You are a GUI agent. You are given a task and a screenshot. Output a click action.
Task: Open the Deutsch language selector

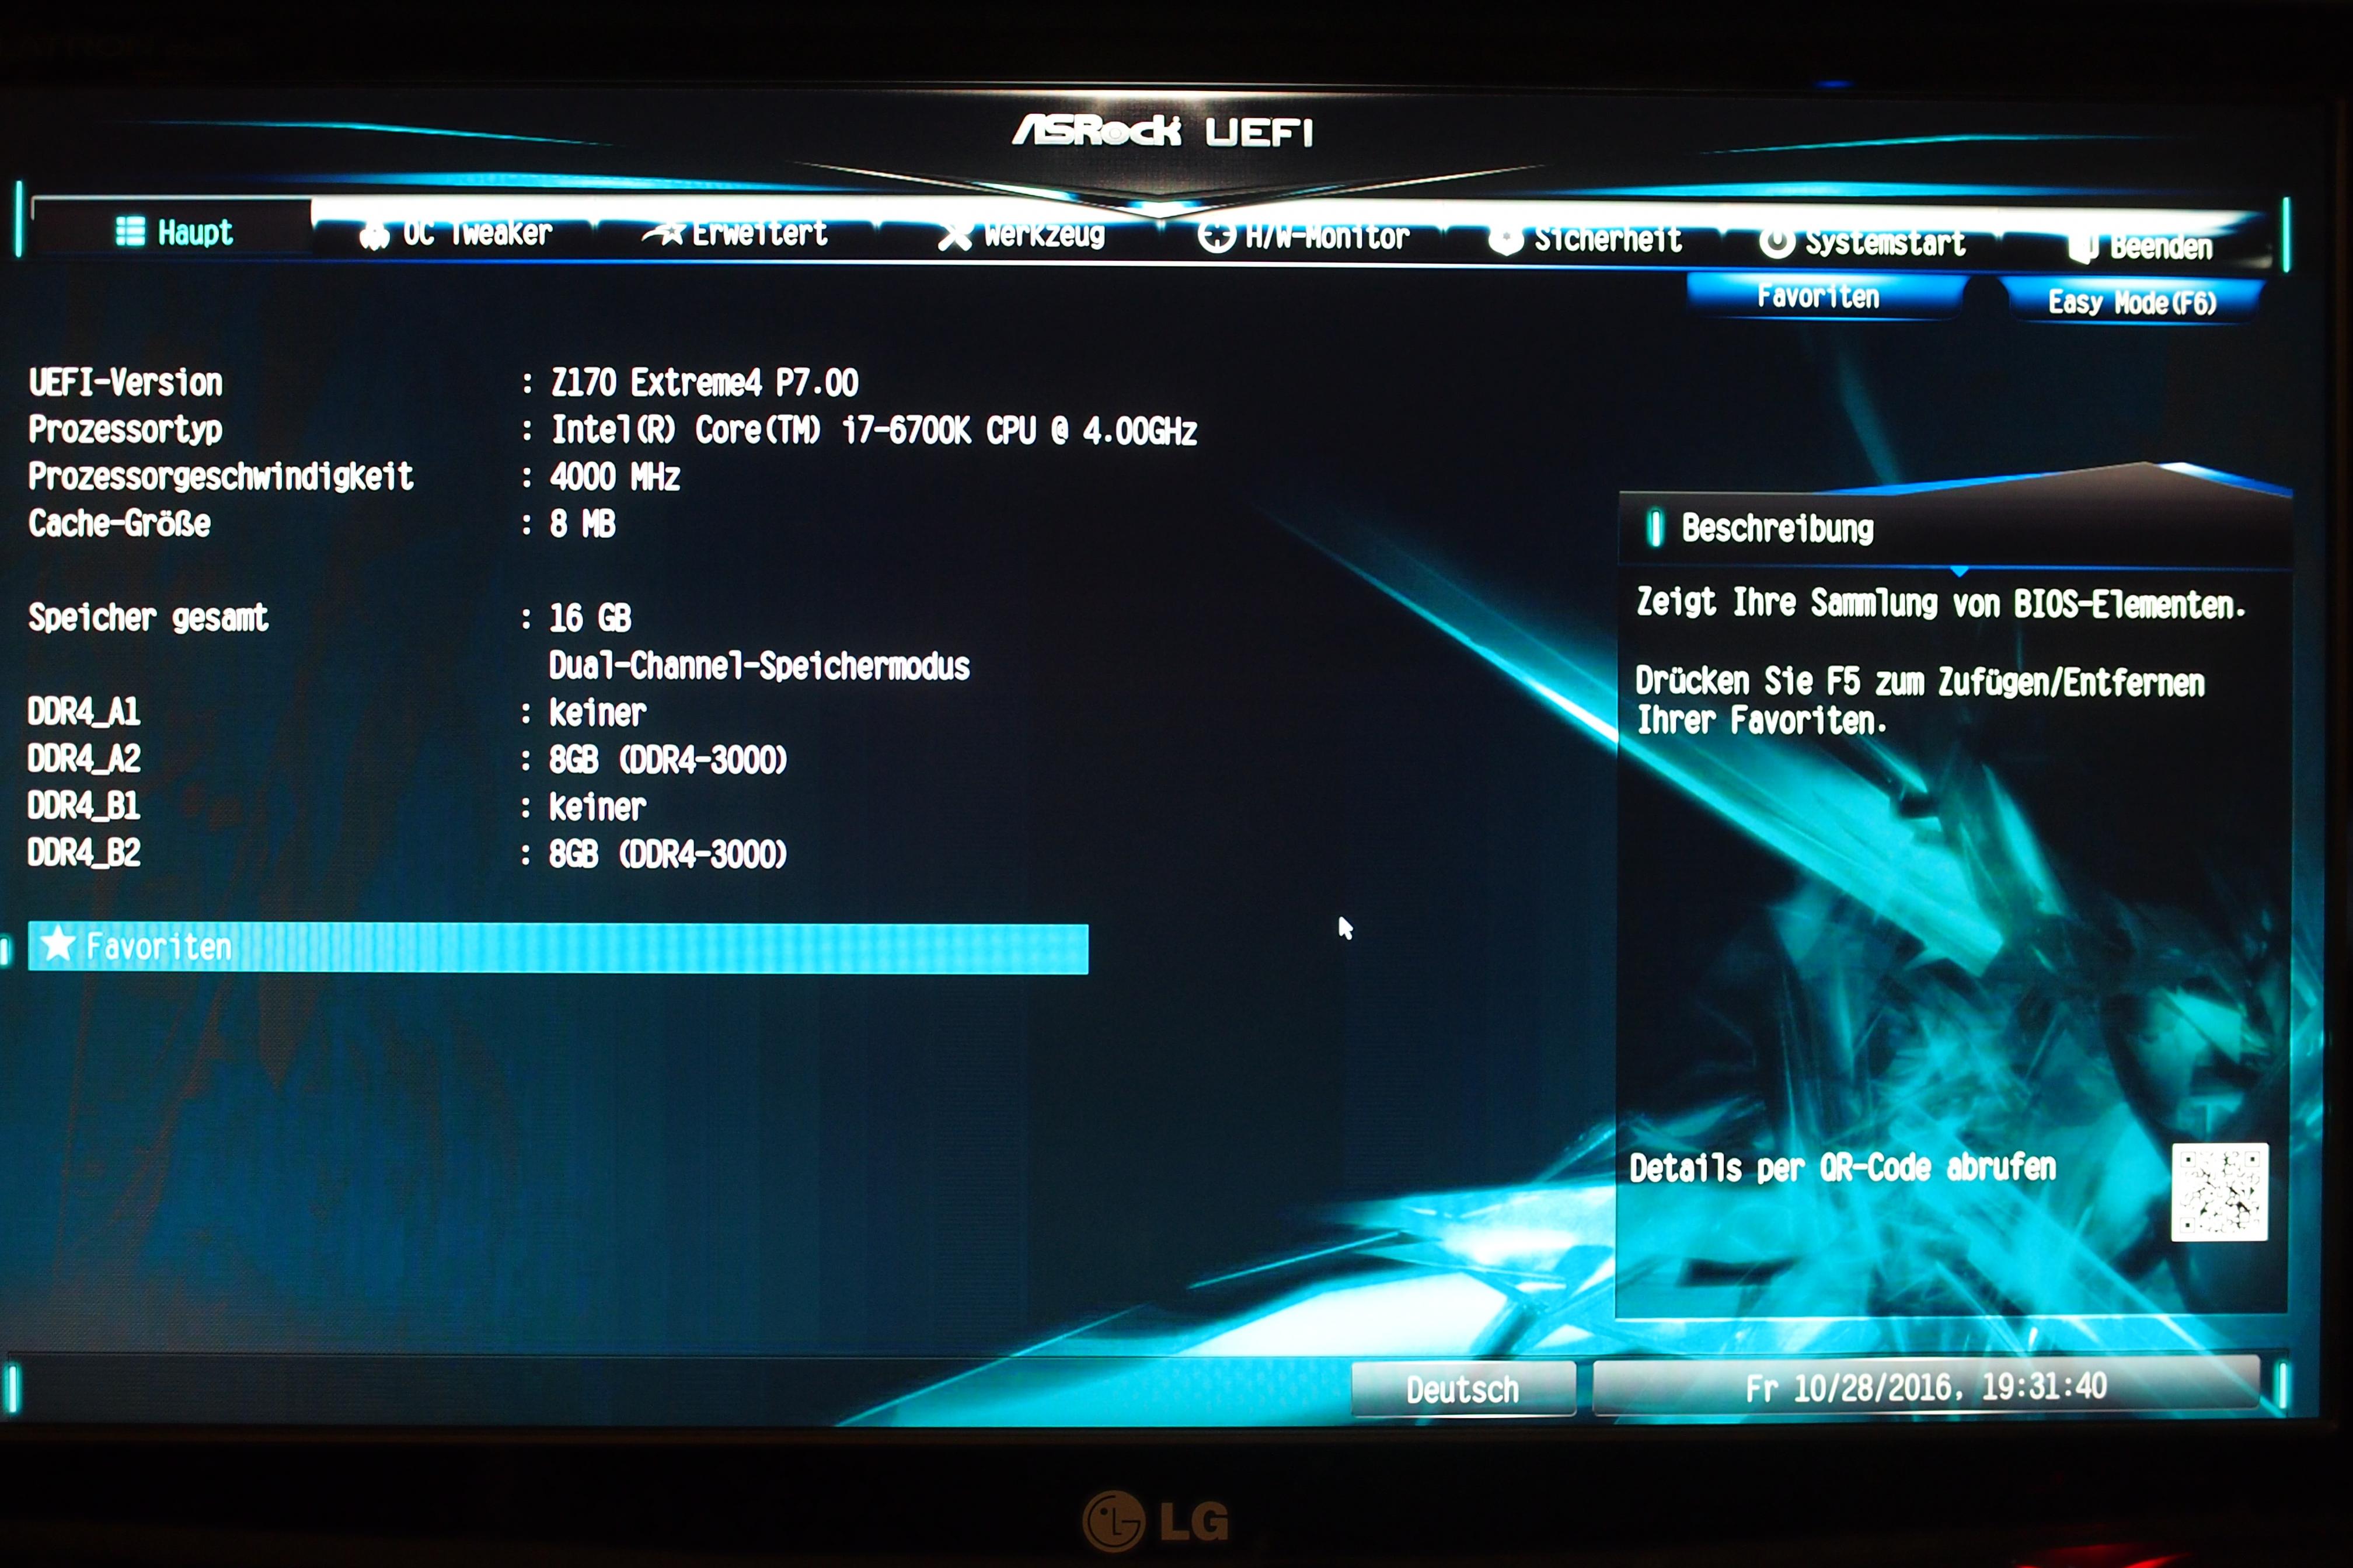click(1462, 1389)
